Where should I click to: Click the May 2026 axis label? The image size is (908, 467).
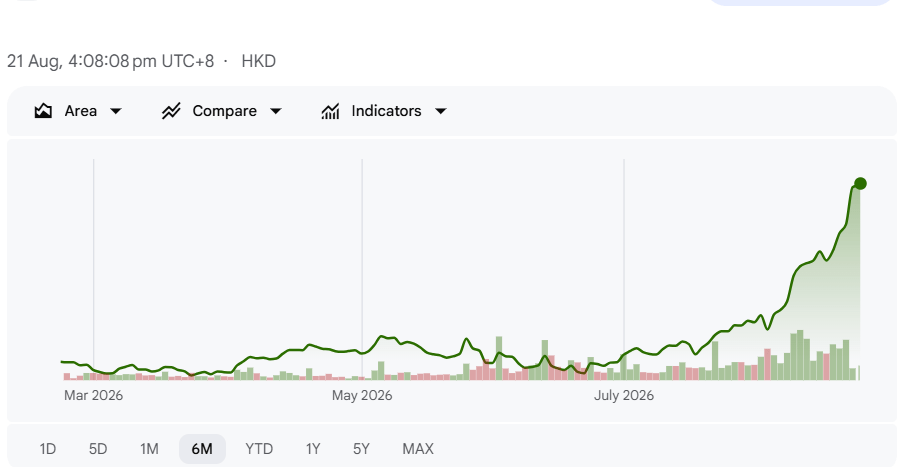pyautogui.click(x=362, y=396)
